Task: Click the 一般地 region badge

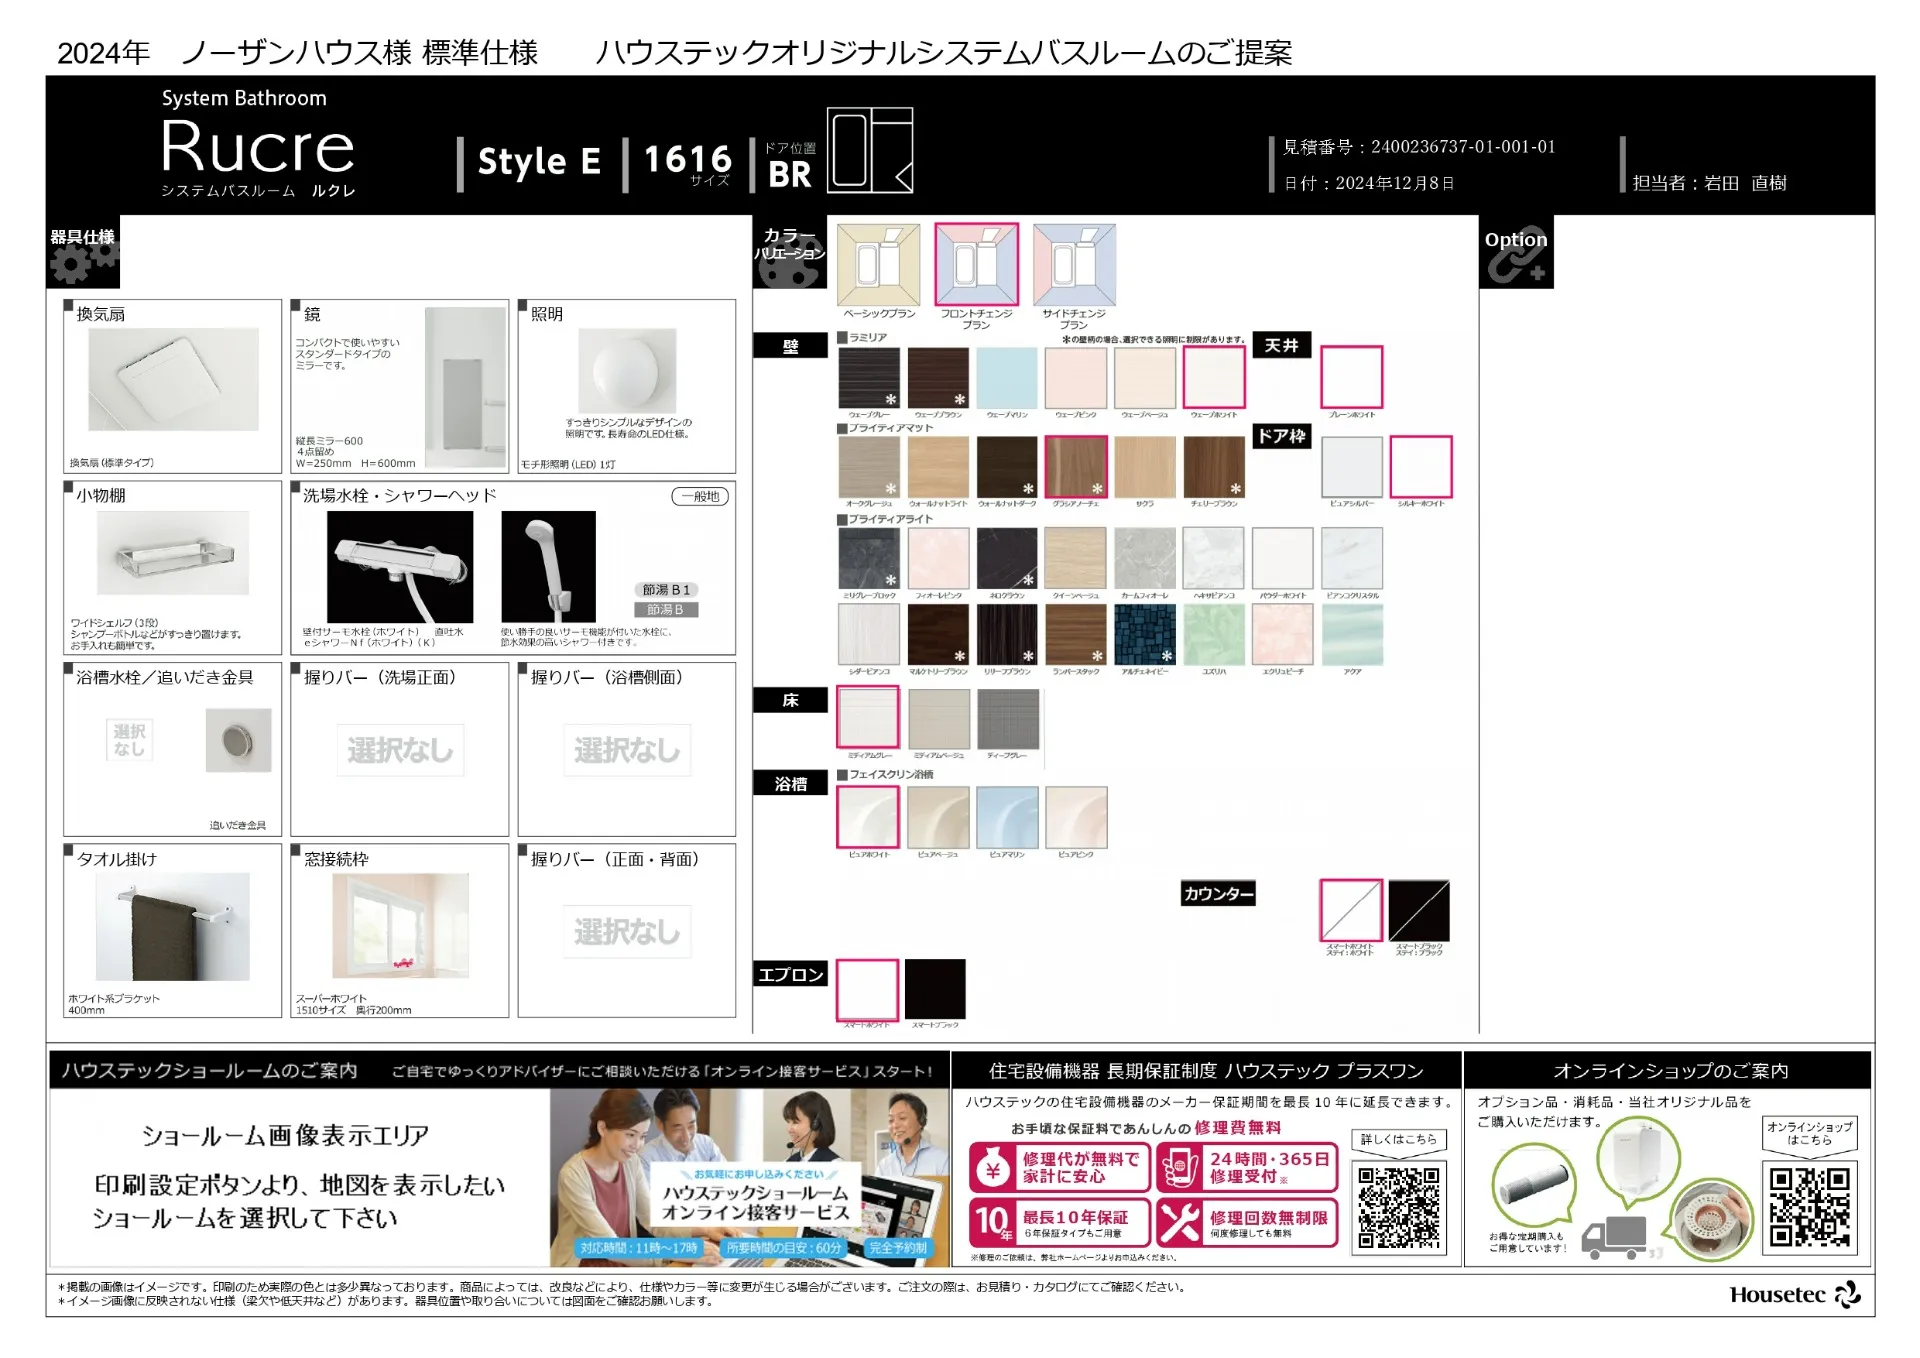Action: pos(700,496)
